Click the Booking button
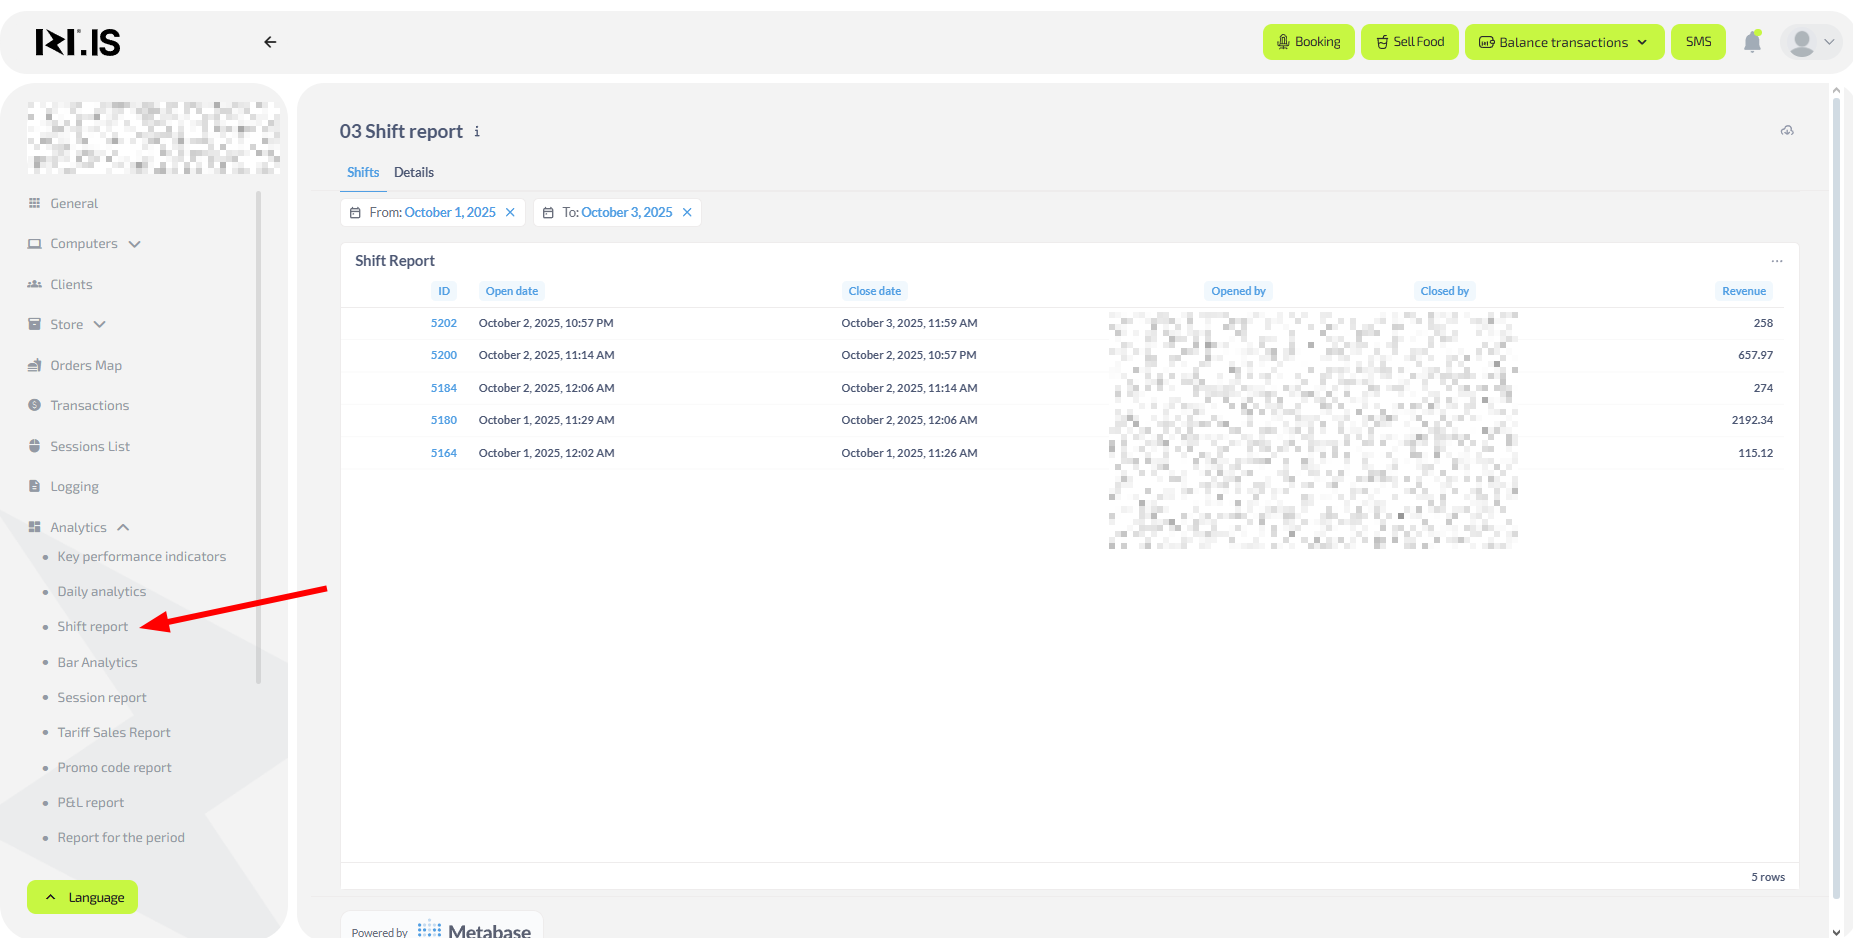The height and width of the screenshot is (938, 1853). tap(1308, 42)
